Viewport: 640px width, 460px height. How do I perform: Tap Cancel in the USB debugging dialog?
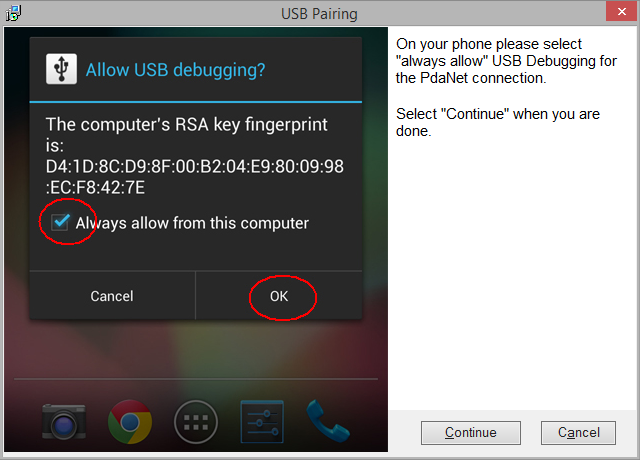(112, 296)
